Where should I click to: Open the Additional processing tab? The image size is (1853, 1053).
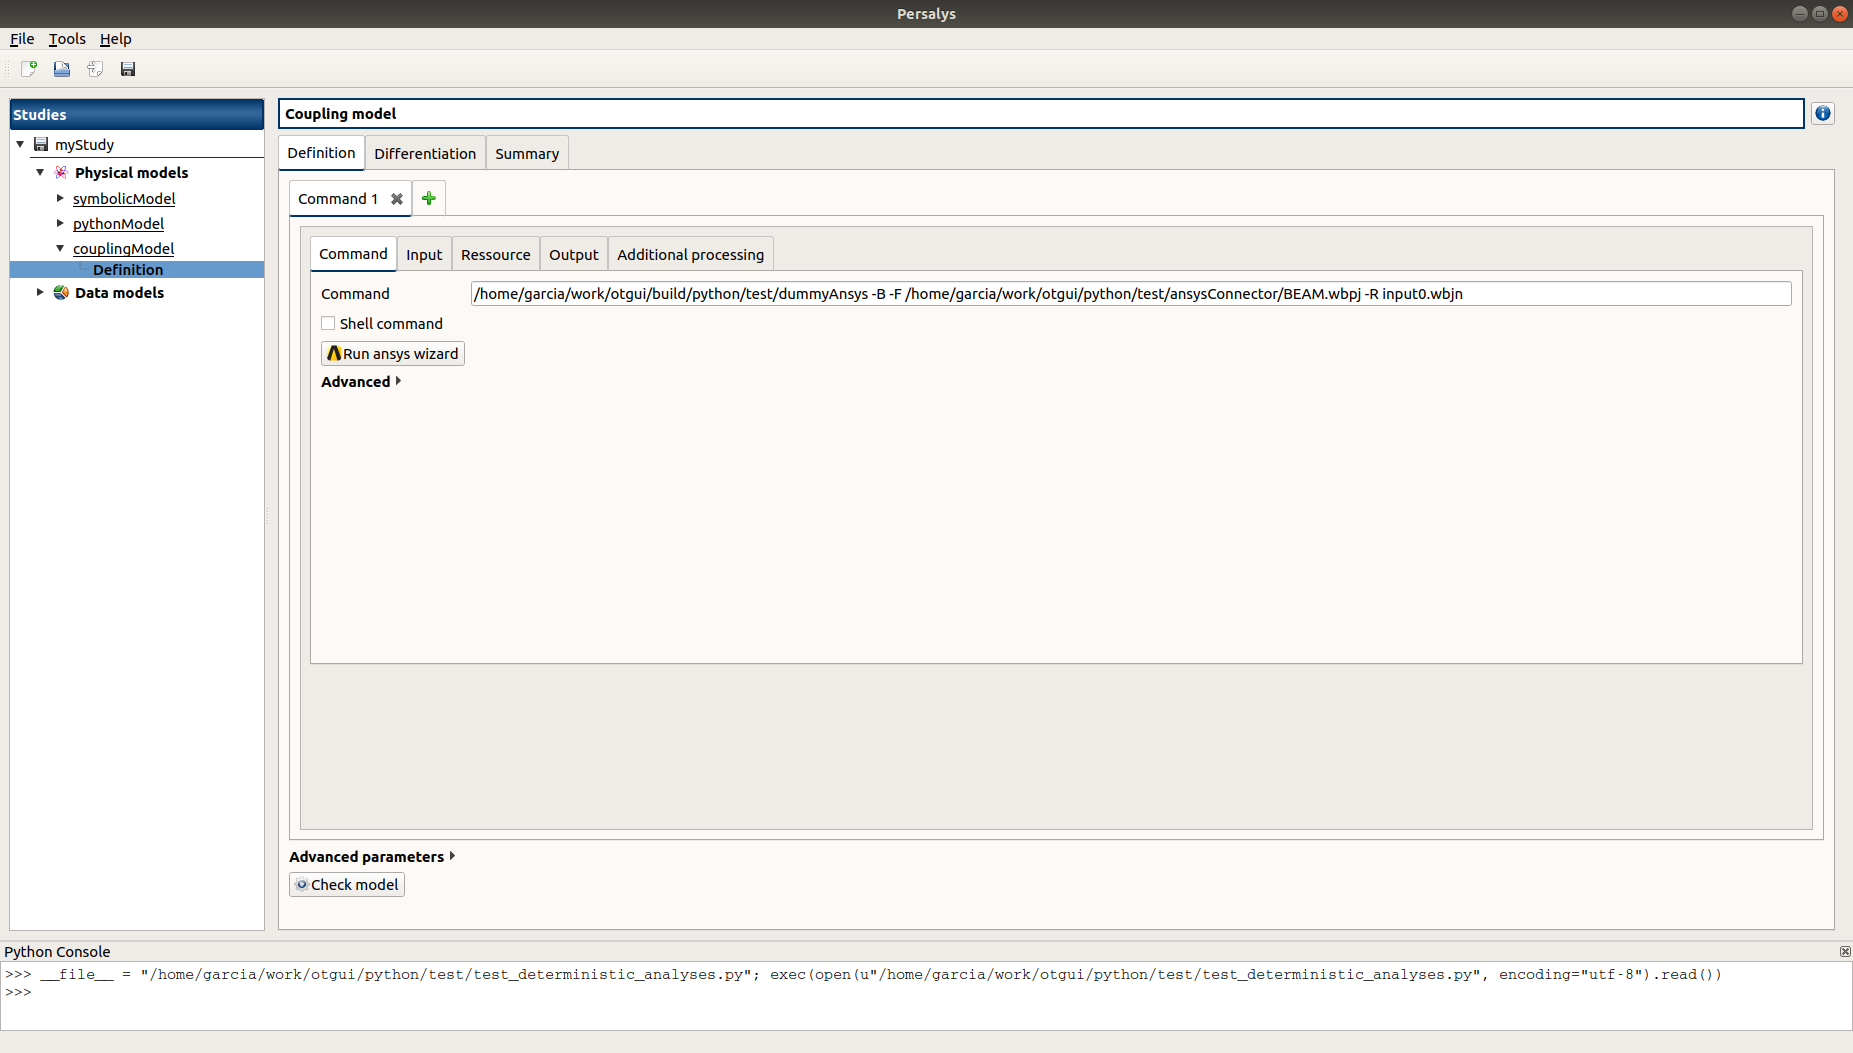click(x=690, y=255)
